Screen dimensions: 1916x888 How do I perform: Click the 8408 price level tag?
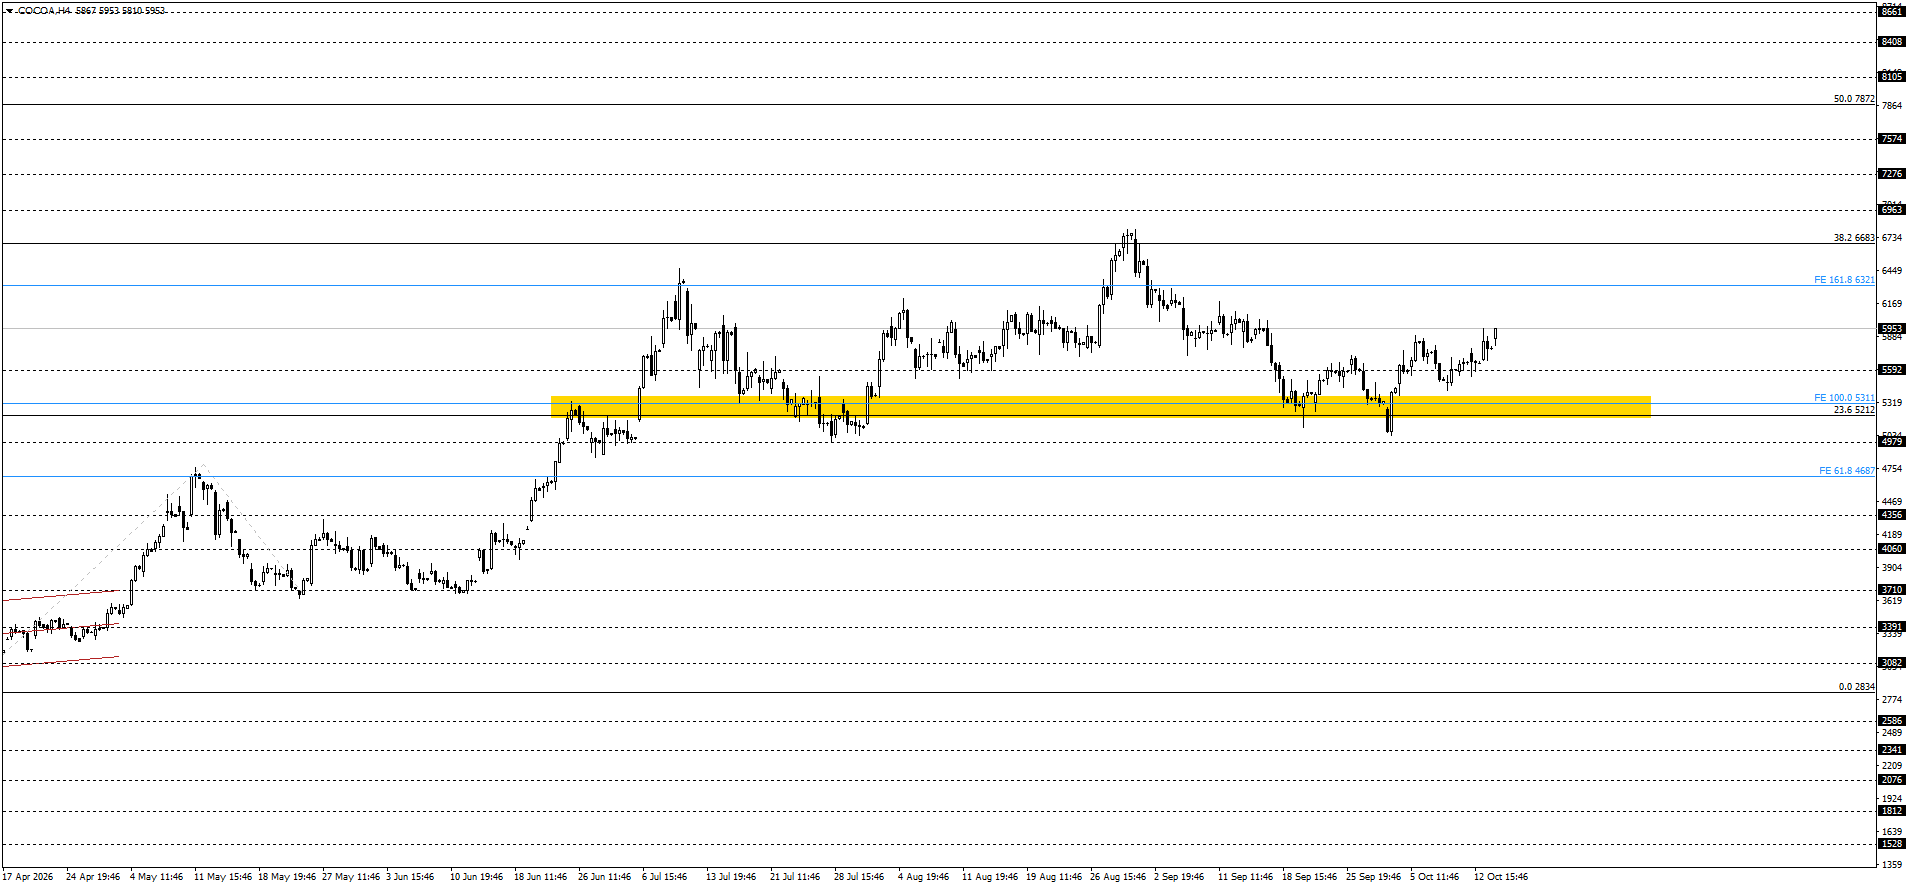pyautogui.click(x=1892, y=42)
